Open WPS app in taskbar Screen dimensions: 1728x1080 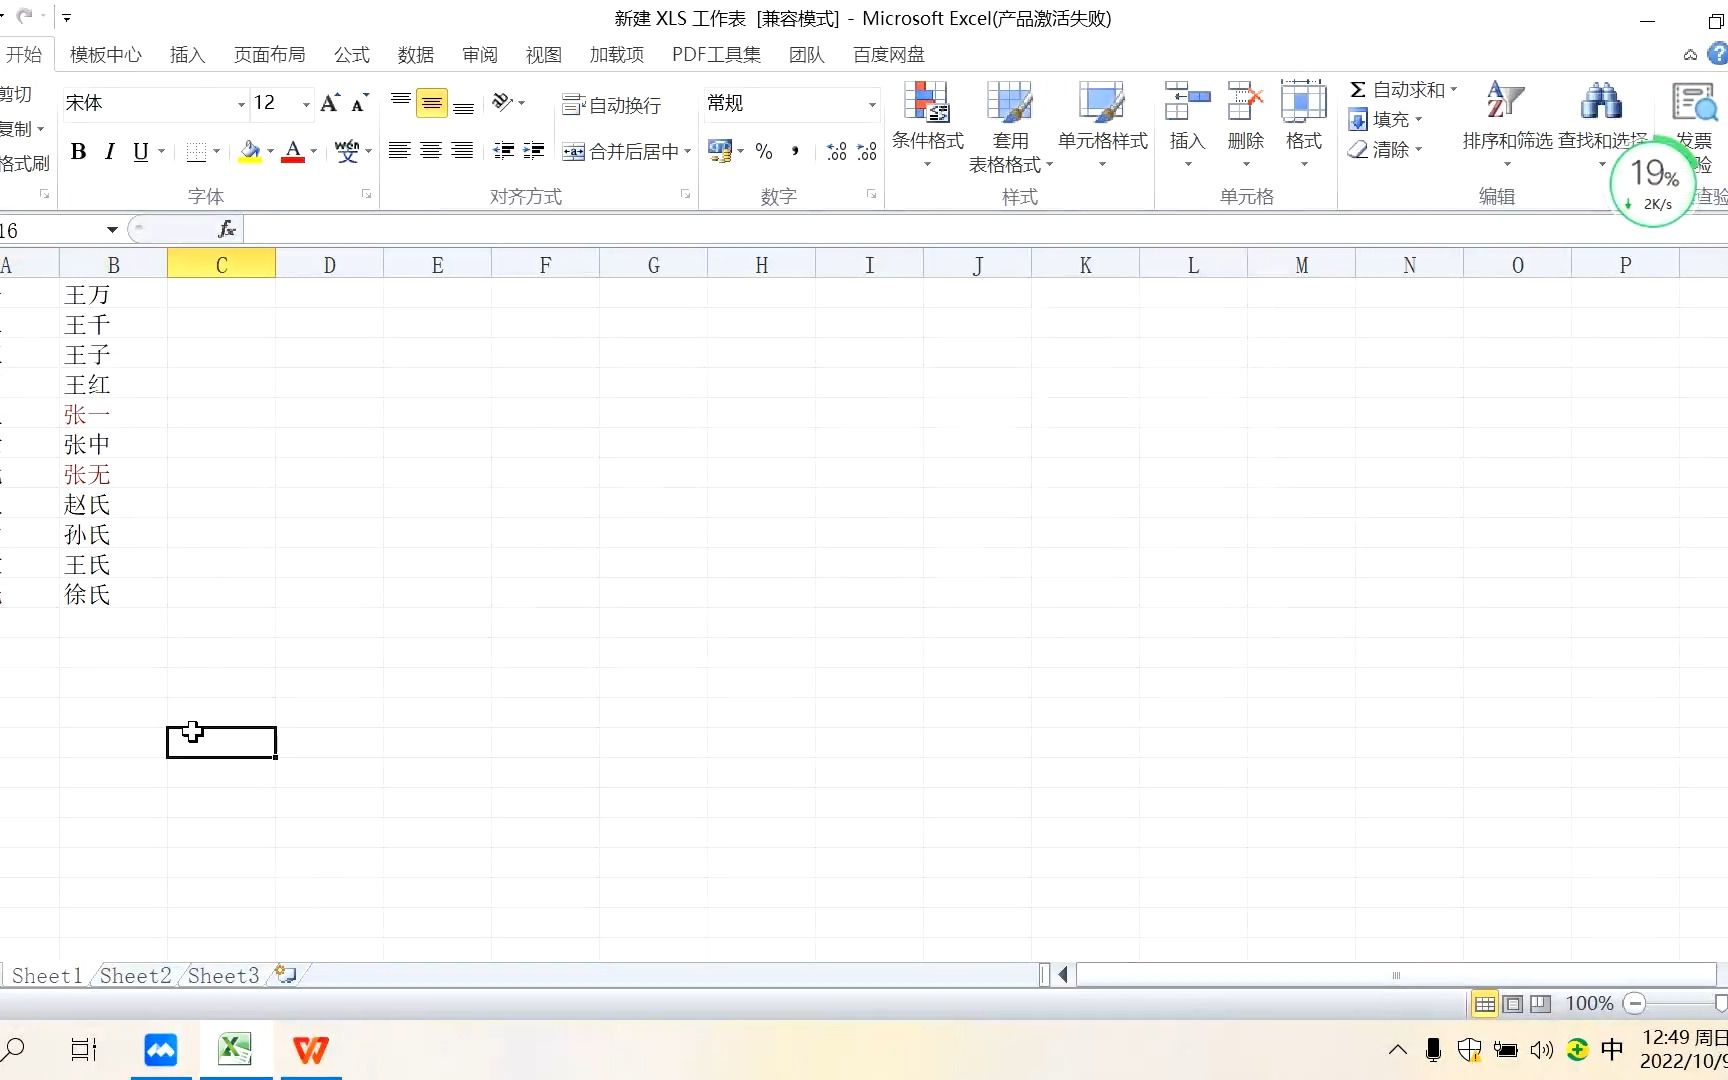point(311,1050)
